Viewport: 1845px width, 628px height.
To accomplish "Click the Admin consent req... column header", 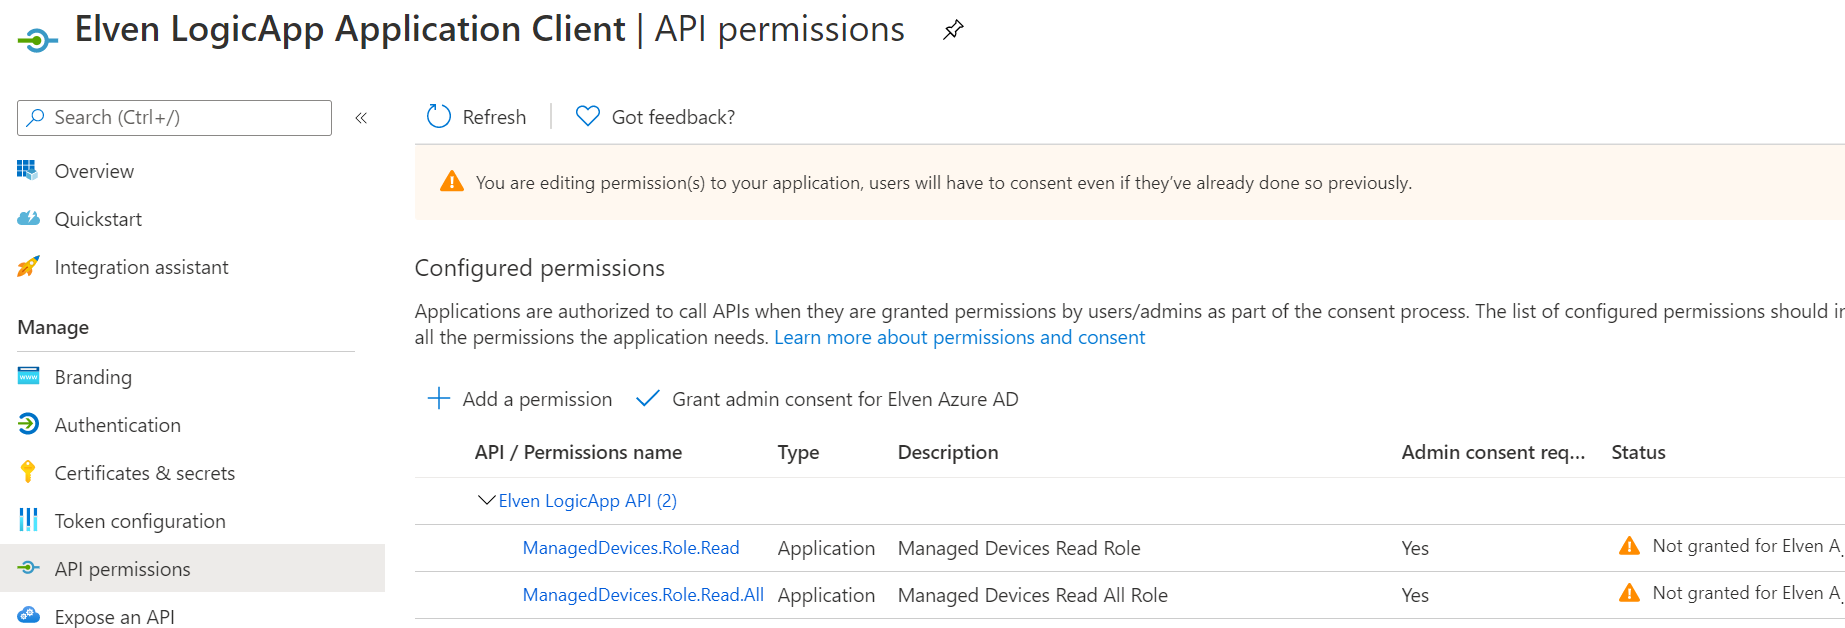I will [1493, 452].
